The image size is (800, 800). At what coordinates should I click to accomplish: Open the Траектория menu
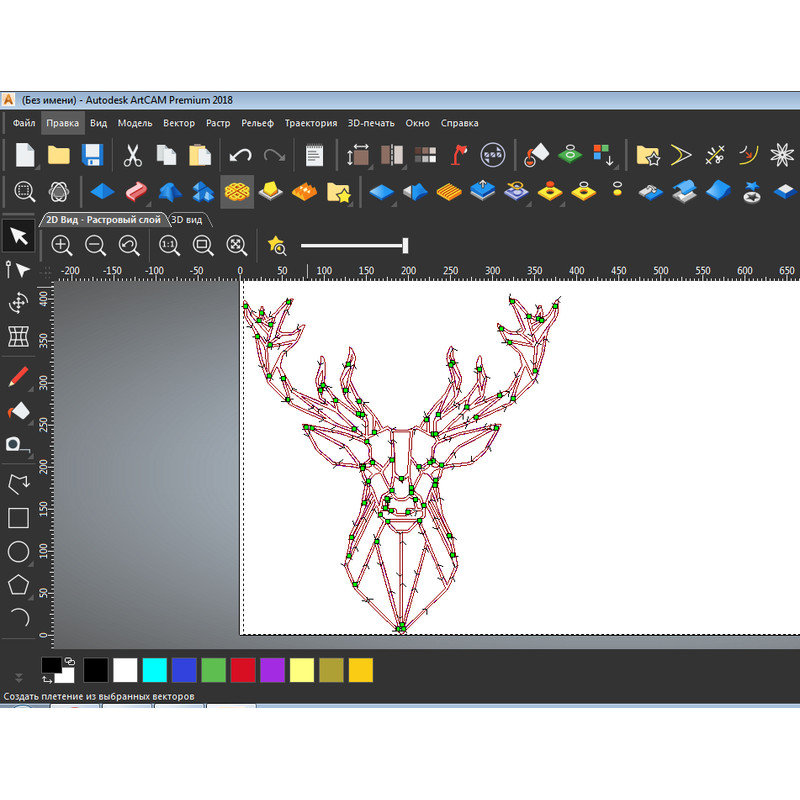coord(310,122)
